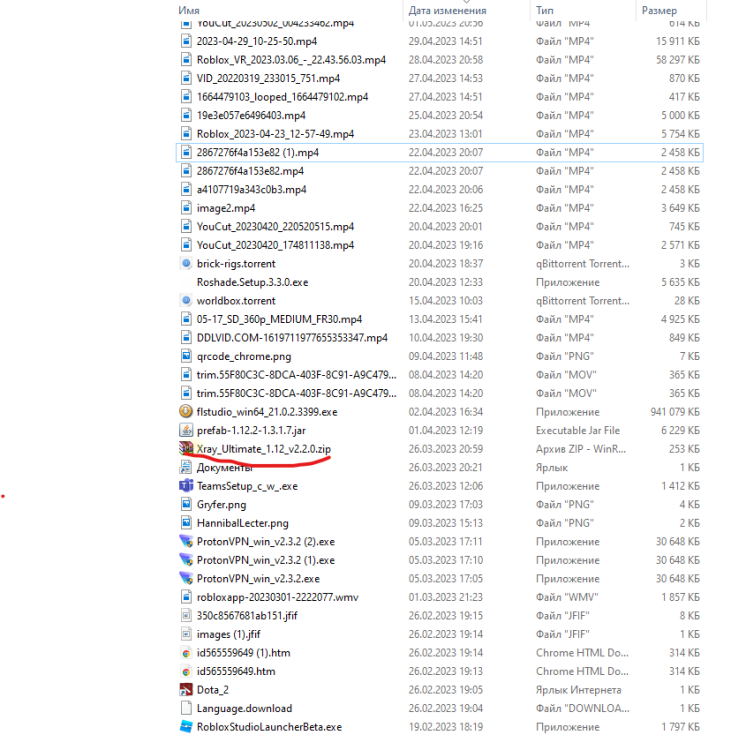Sort files by the Имя column header
Image resolution: width=731 pixels, height=750 pixels.
tap(189, 11)
